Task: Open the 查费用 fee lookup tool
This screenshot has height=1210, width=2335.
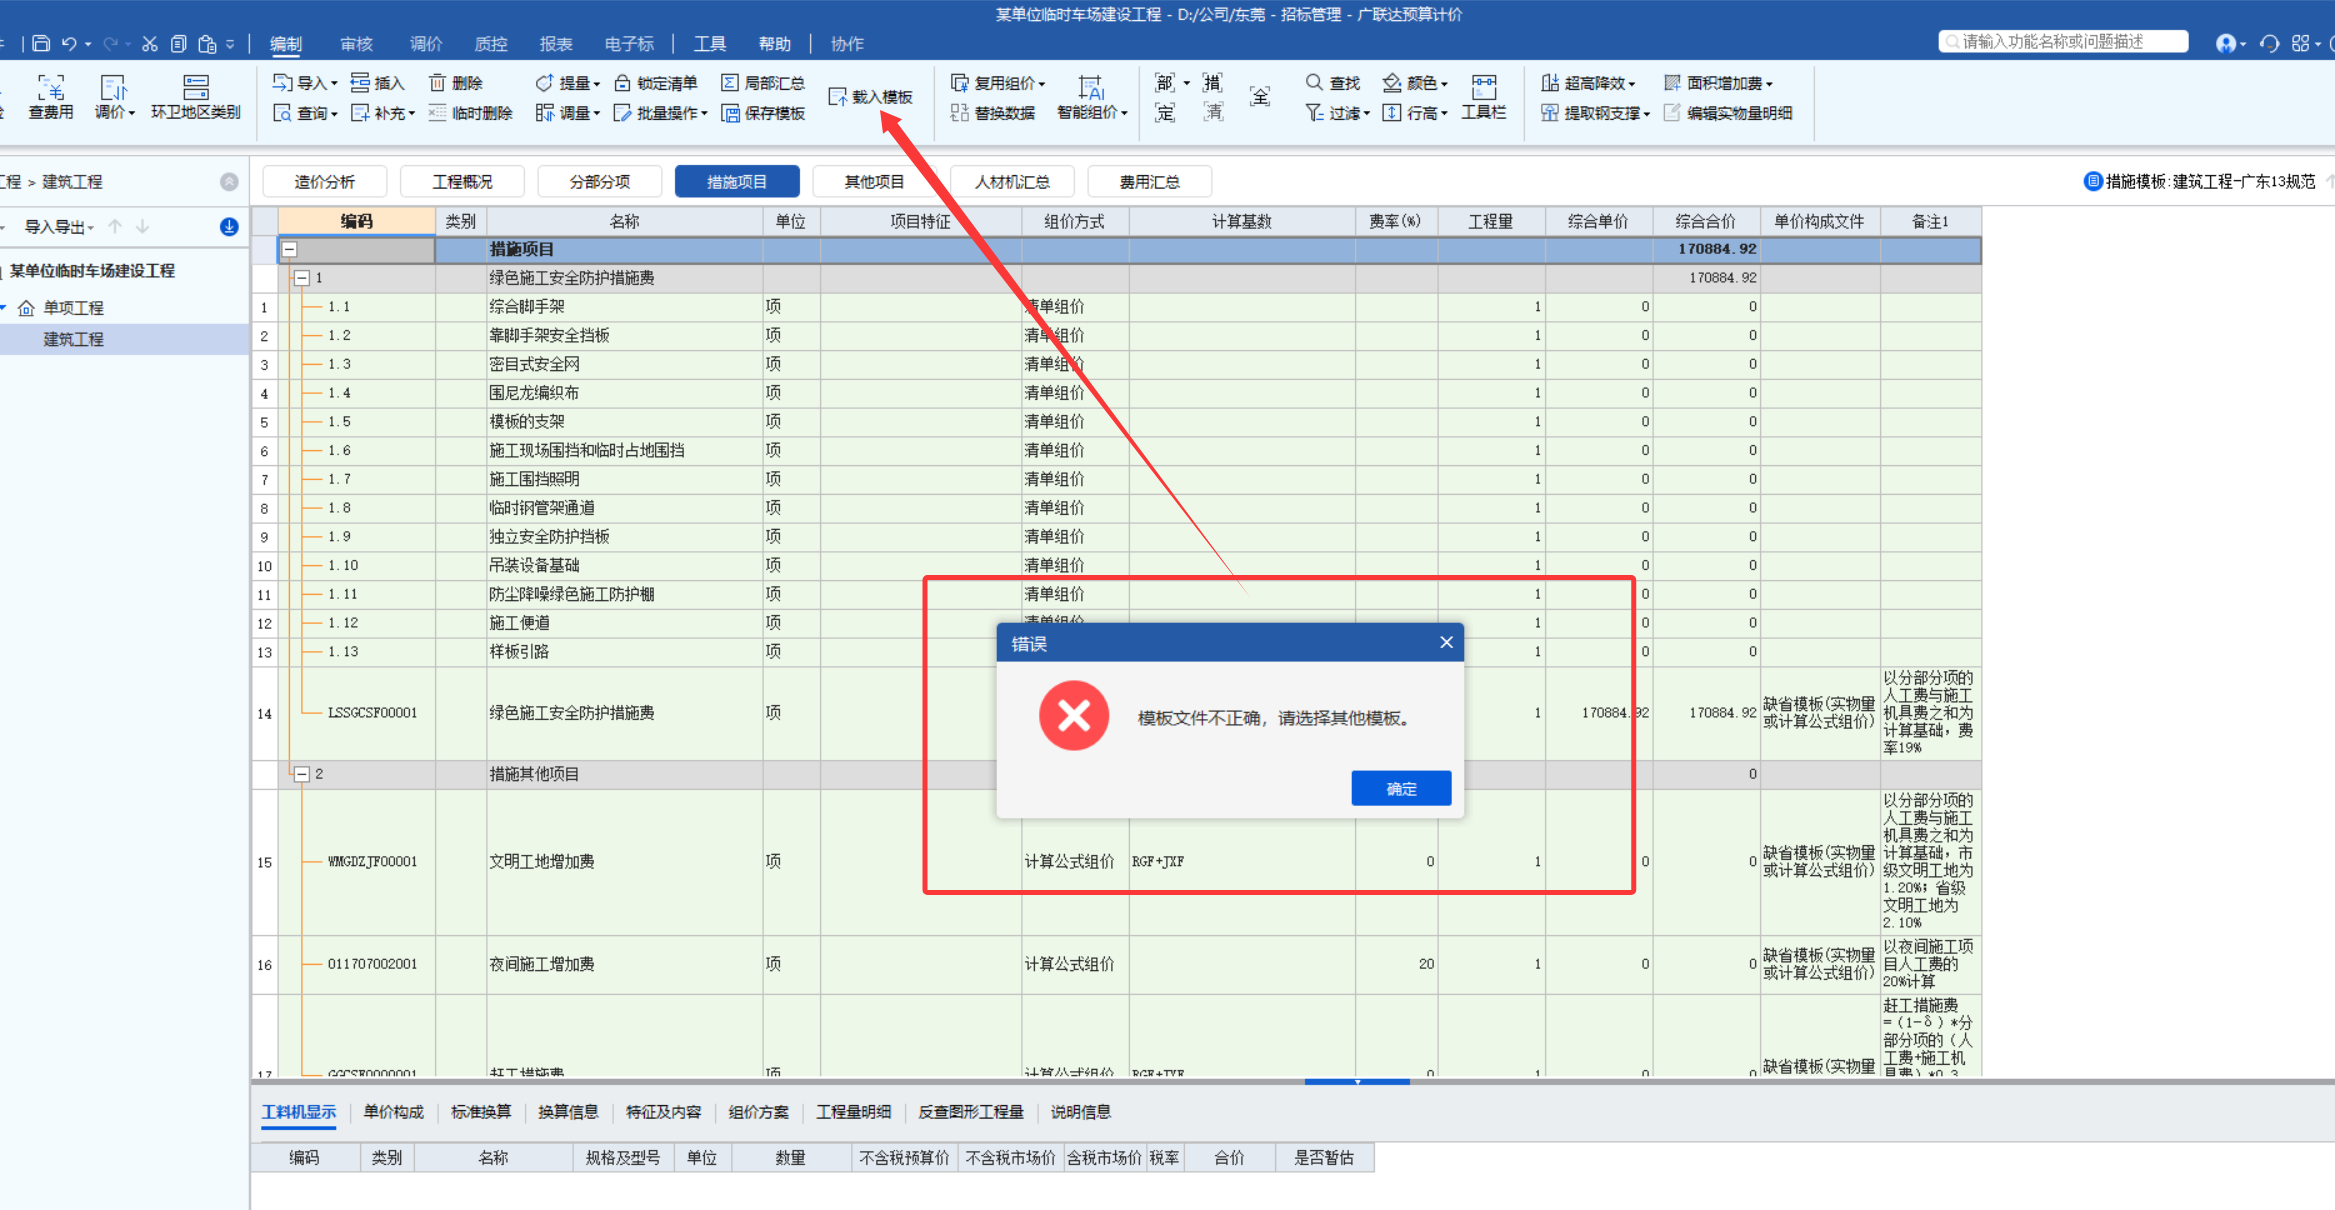Action: click(50, 96)
